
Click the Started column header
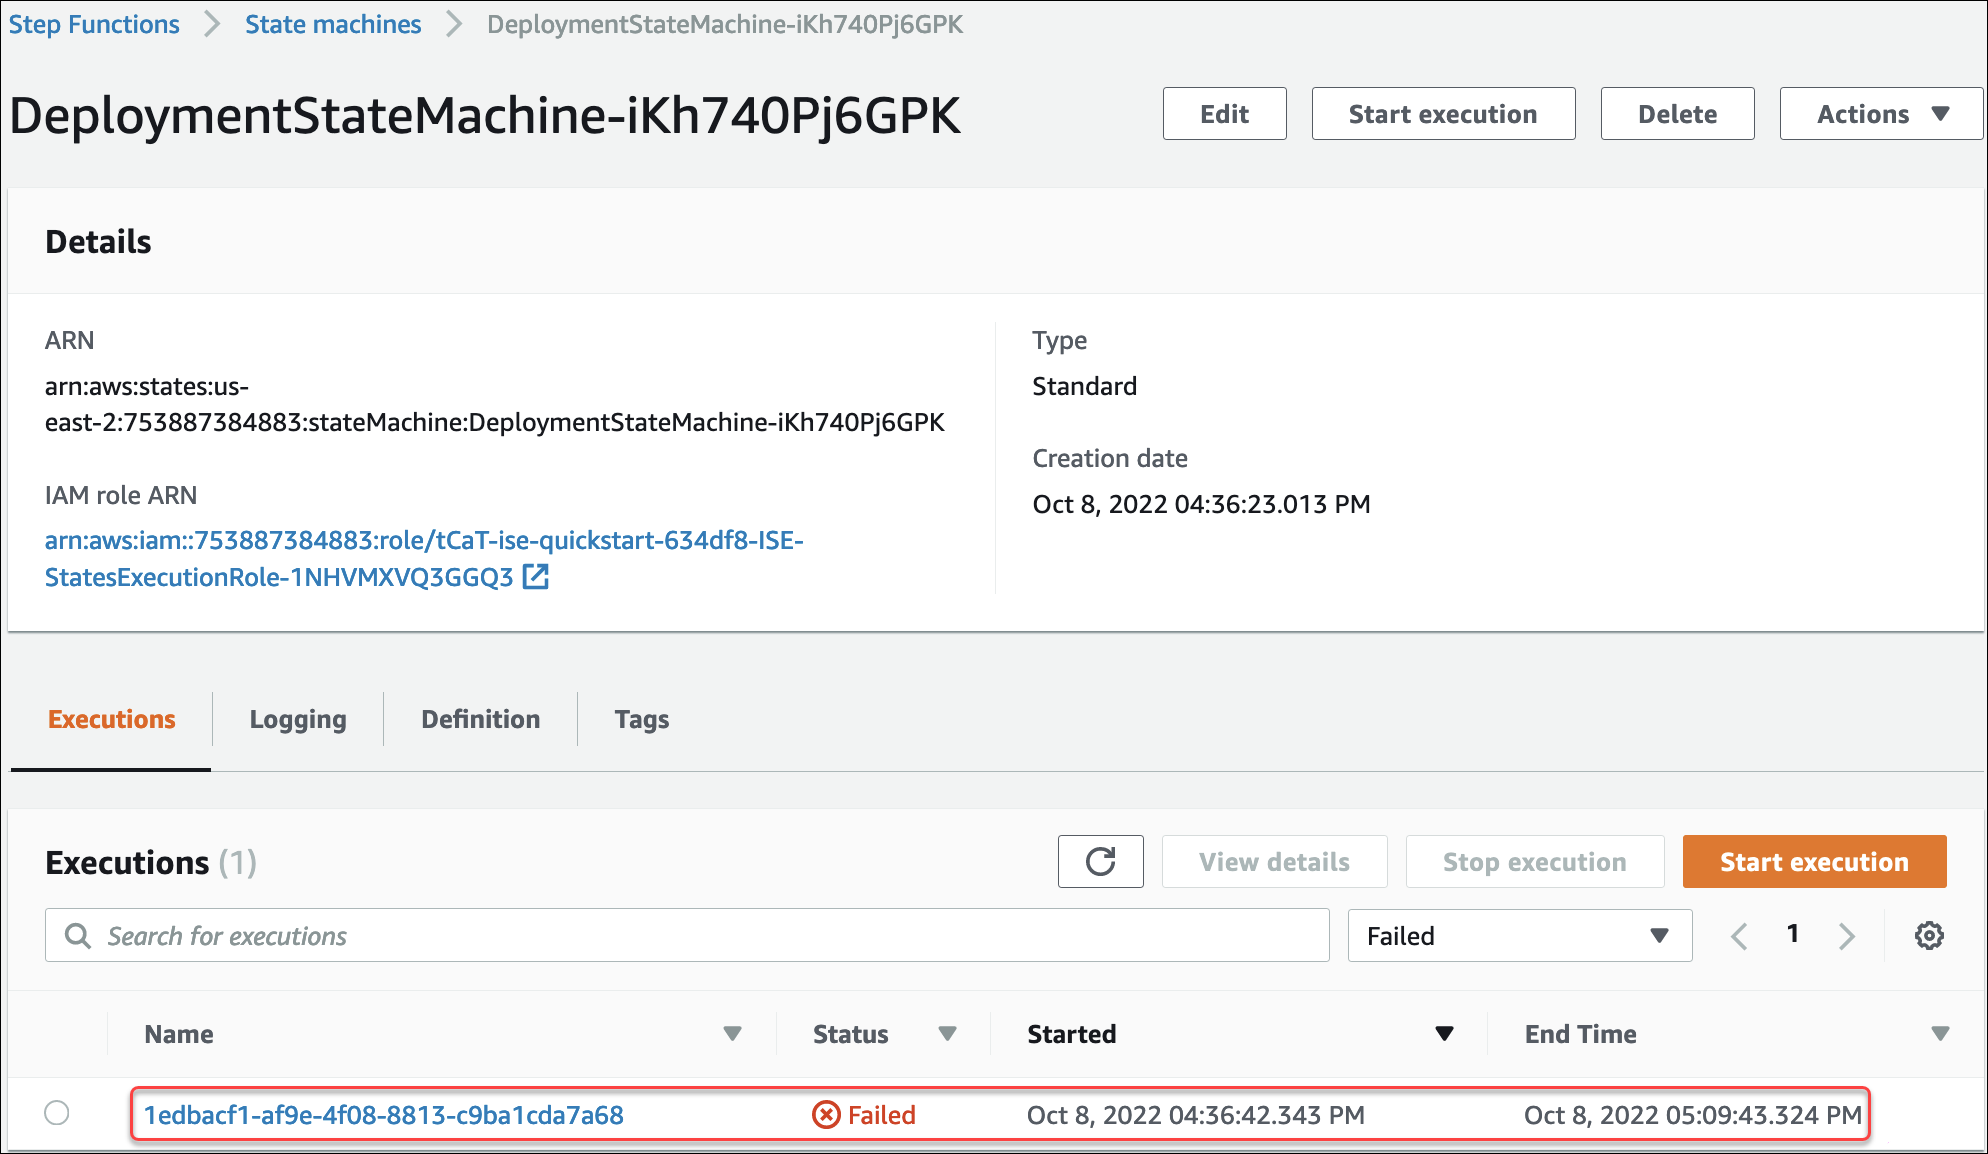(x=1071, y=1033)
